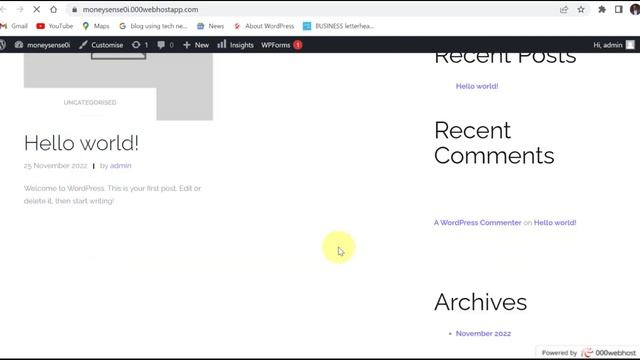Open Maps bookmark
The width and height of the screenshot is (640, 360).
point(96,26)
